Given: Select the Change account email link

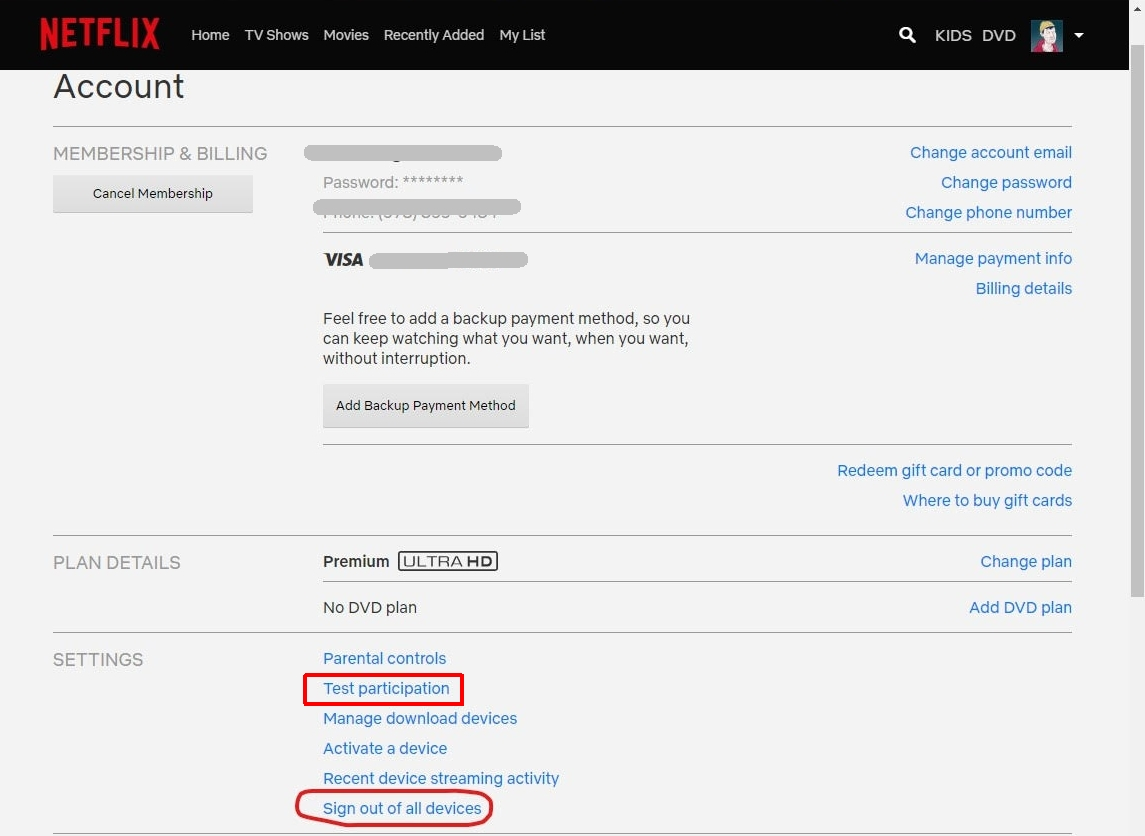Looking at the screenshot, I should pos(990,153).
